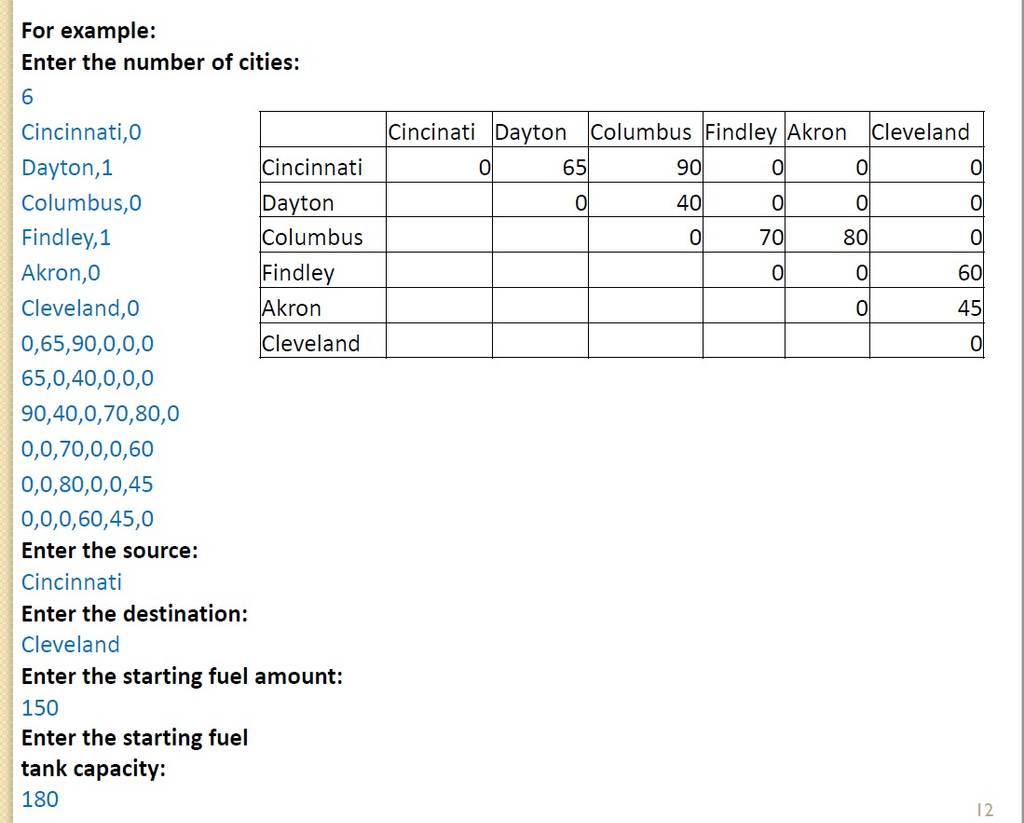Click the number of cities value 6
This screenshot has height=823, width=1024.
[27, 97]
